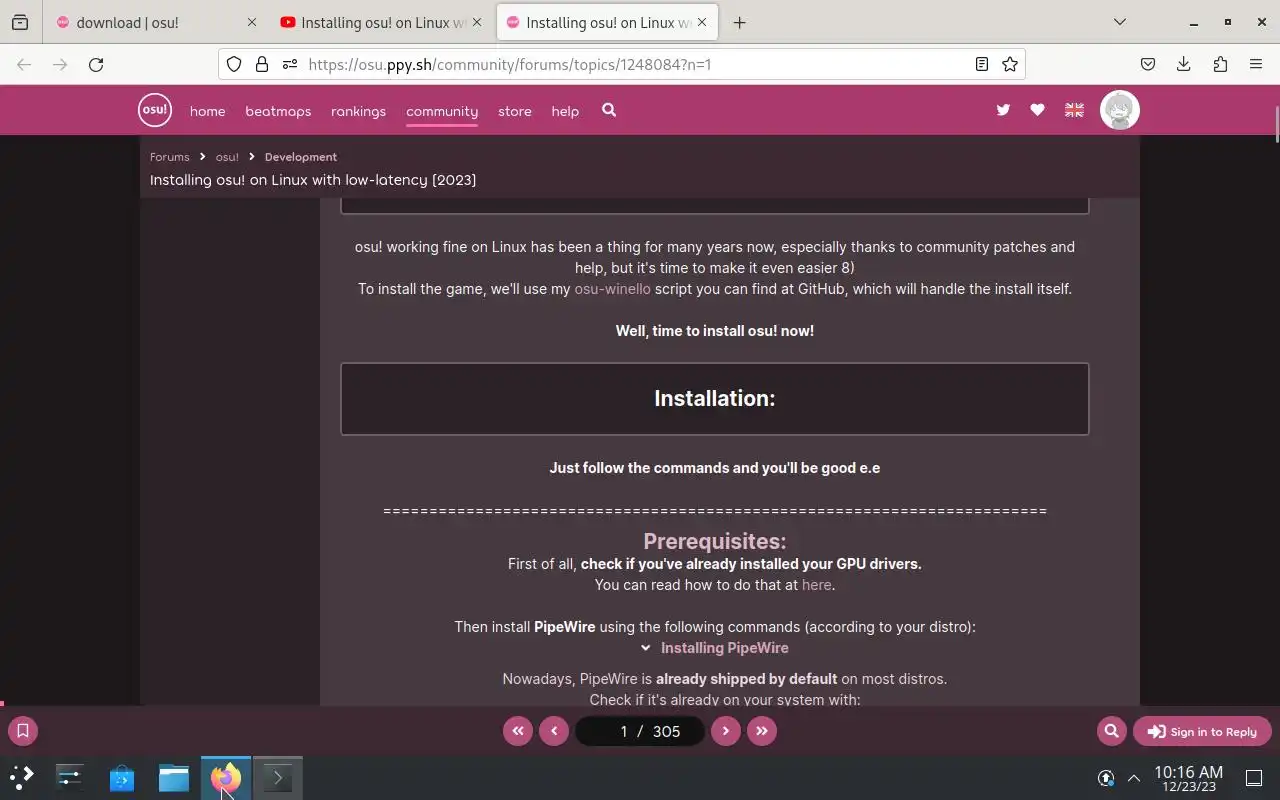Click the supporter heart icon

pyautogui.click(x=1037, y=110)
